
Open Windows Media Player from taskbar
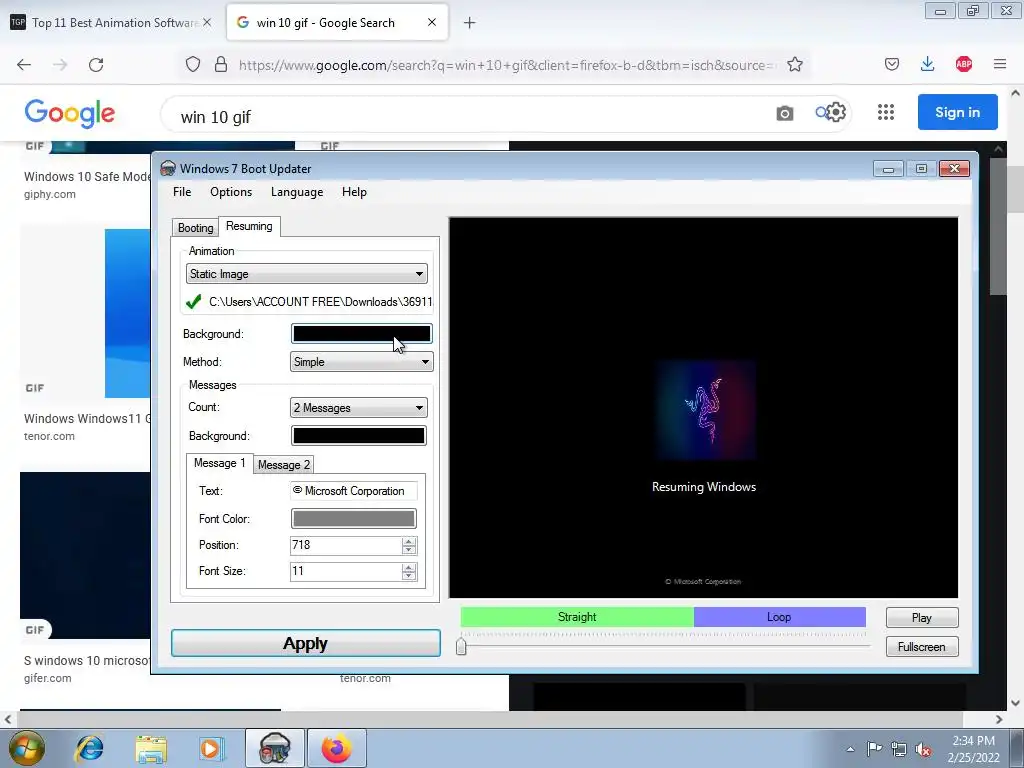point(212,748)
